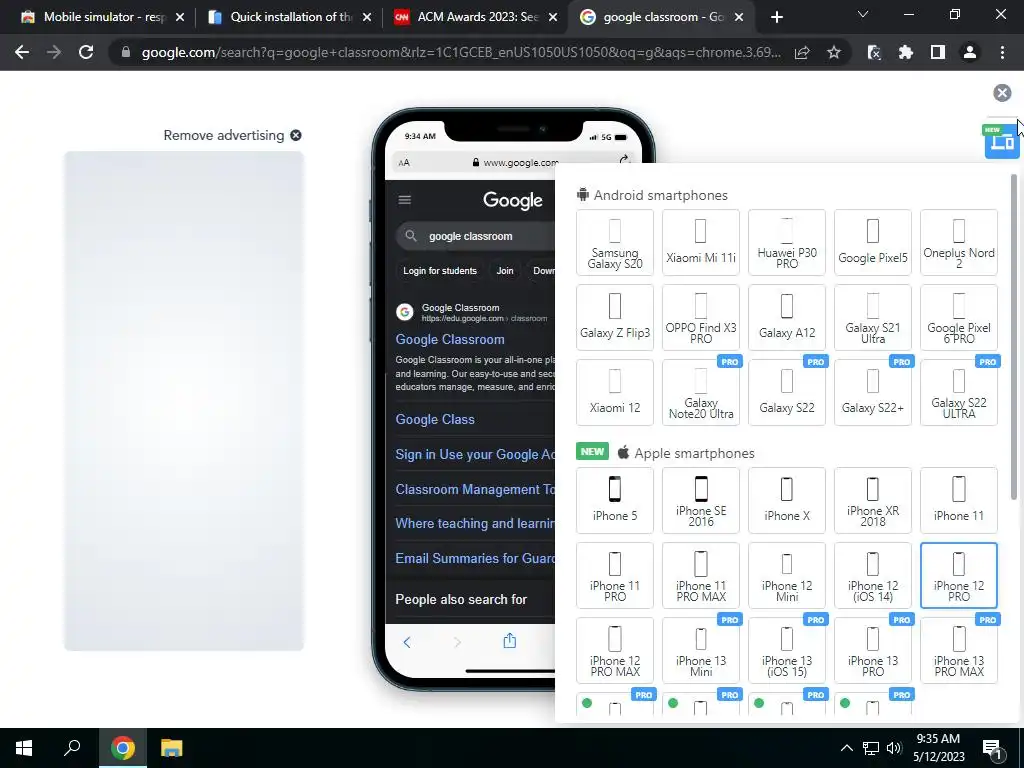Reload the current page
Viewport: 1024px width, 768px height.
pyautogui.click(x=86, y=52)
